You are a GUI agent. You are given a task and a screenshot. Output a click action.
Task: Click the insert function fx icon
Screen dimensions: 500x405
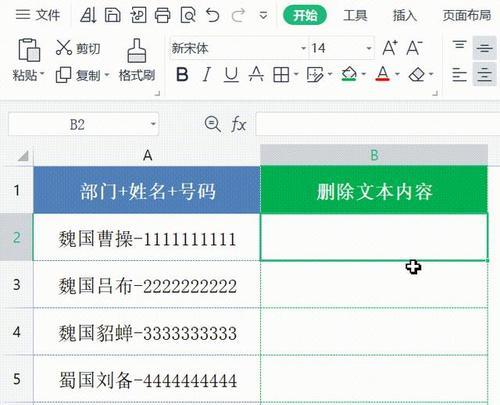239,125
